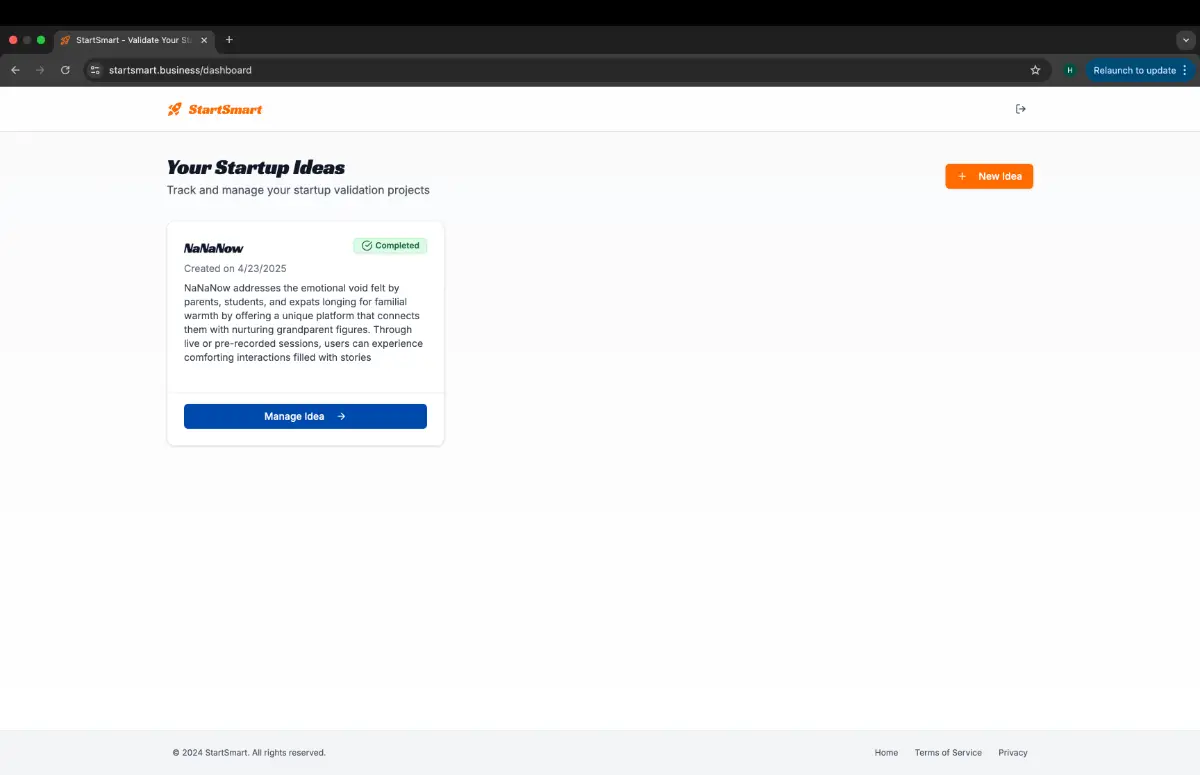Open the site information icon in address bar
This screenshot has width=1200, height=775.
click(x=95, y=70)
